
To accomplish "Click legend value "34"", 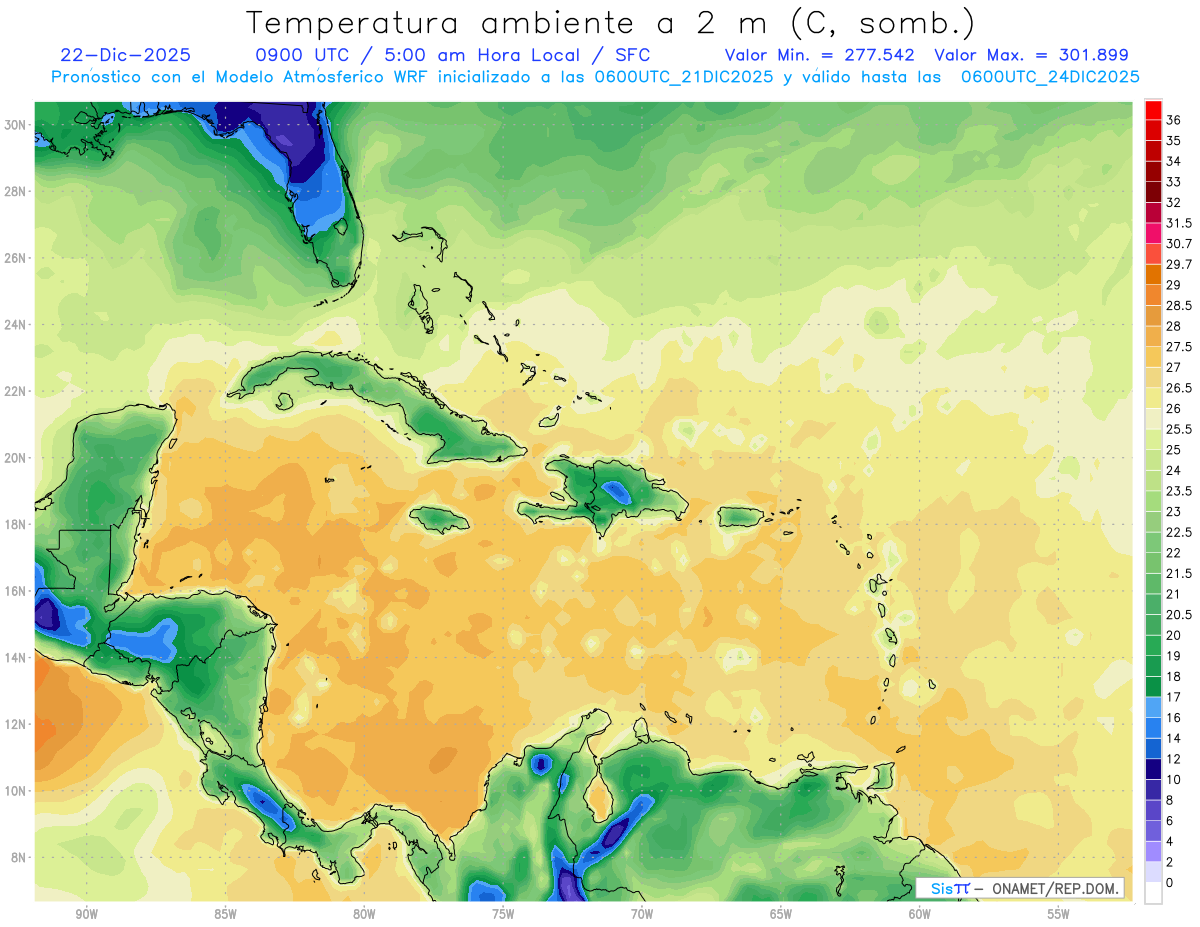I will click(x=1174, y=161).
